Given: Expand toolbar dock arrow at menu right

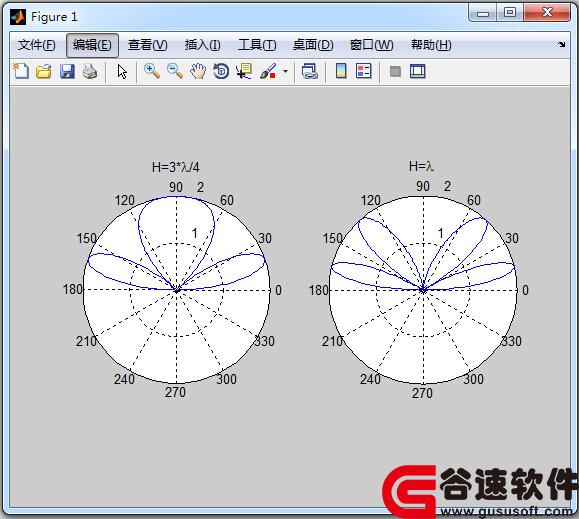Looking at the screenshot, I should (562, 45).
